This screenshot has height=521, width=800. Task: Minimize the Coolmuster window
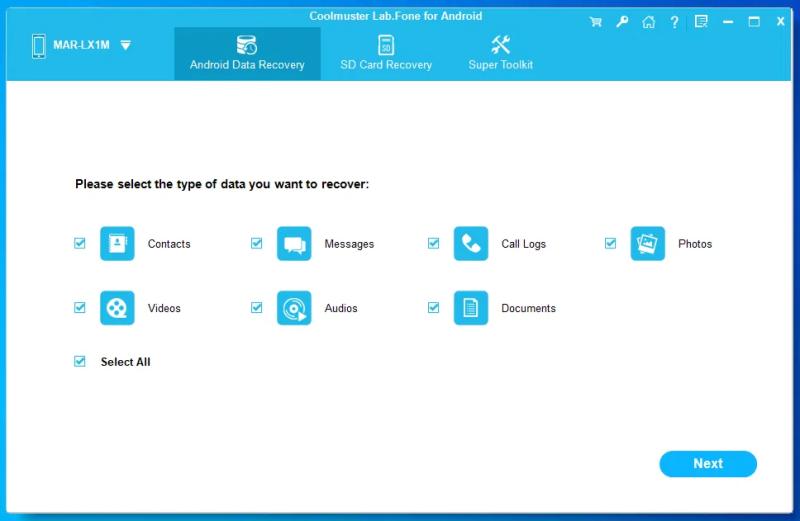click(x=728, y=22)
